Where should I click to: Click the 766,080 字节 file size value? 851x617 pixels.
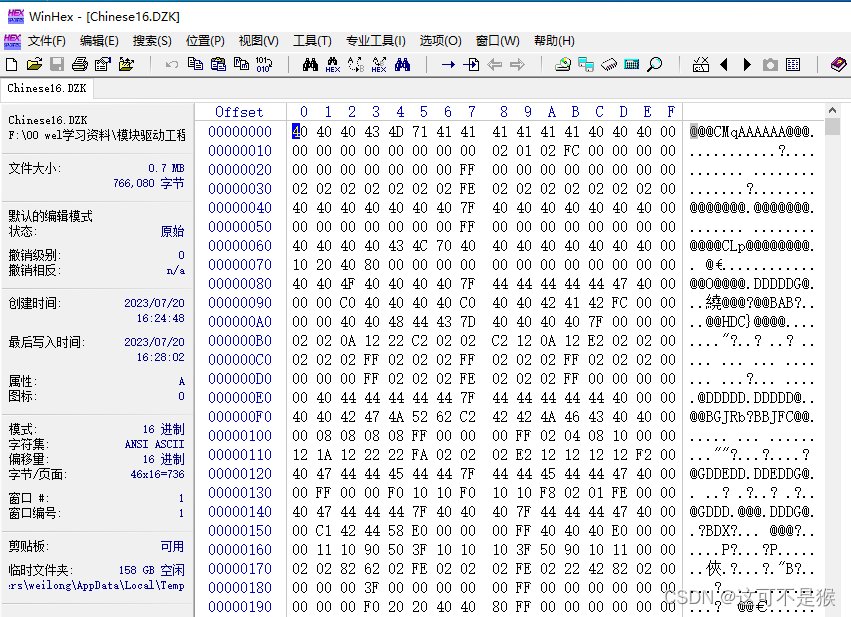click(x=149, y=183)
